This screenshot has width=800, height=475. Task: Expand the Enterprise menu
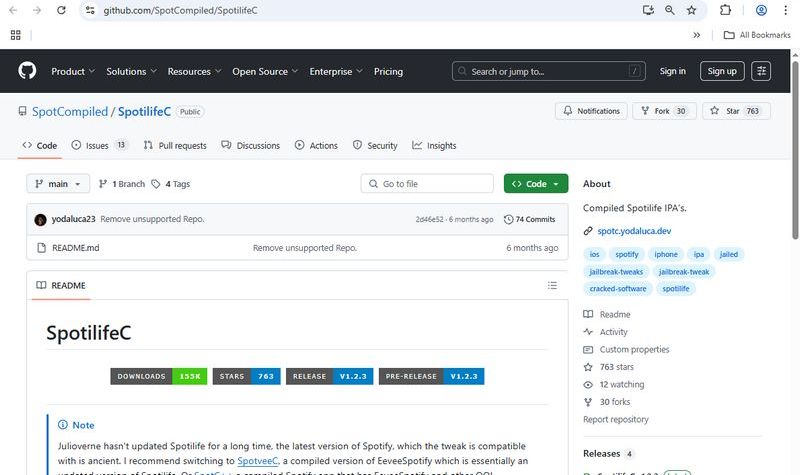[336, 71]
